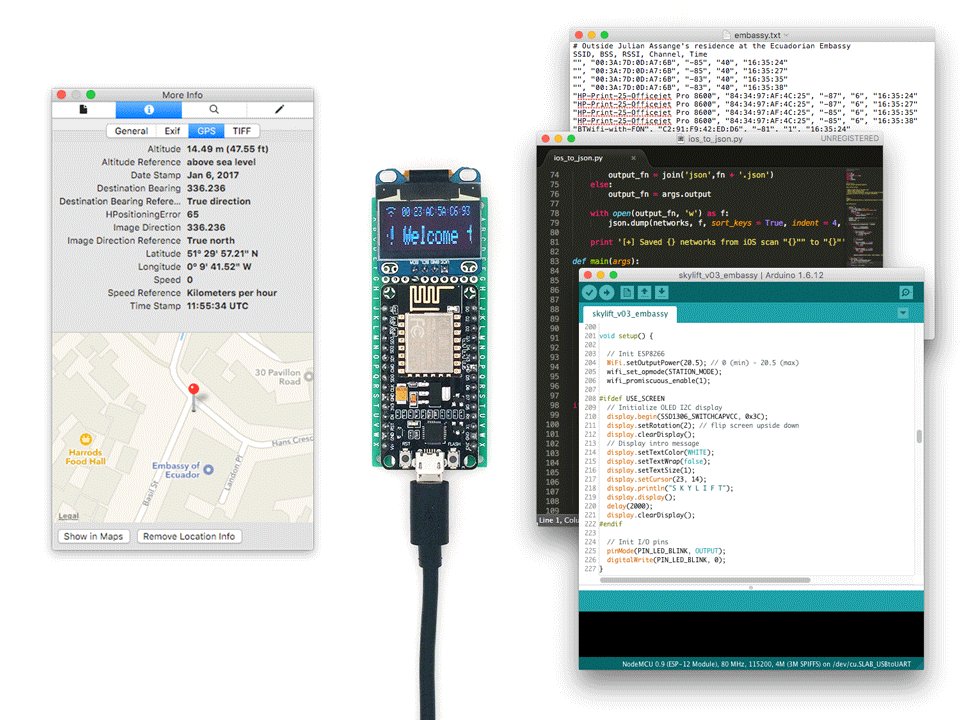This screenshot has height=720, width=960.
Task: Close the More Info window
Action: pos(61,94)
